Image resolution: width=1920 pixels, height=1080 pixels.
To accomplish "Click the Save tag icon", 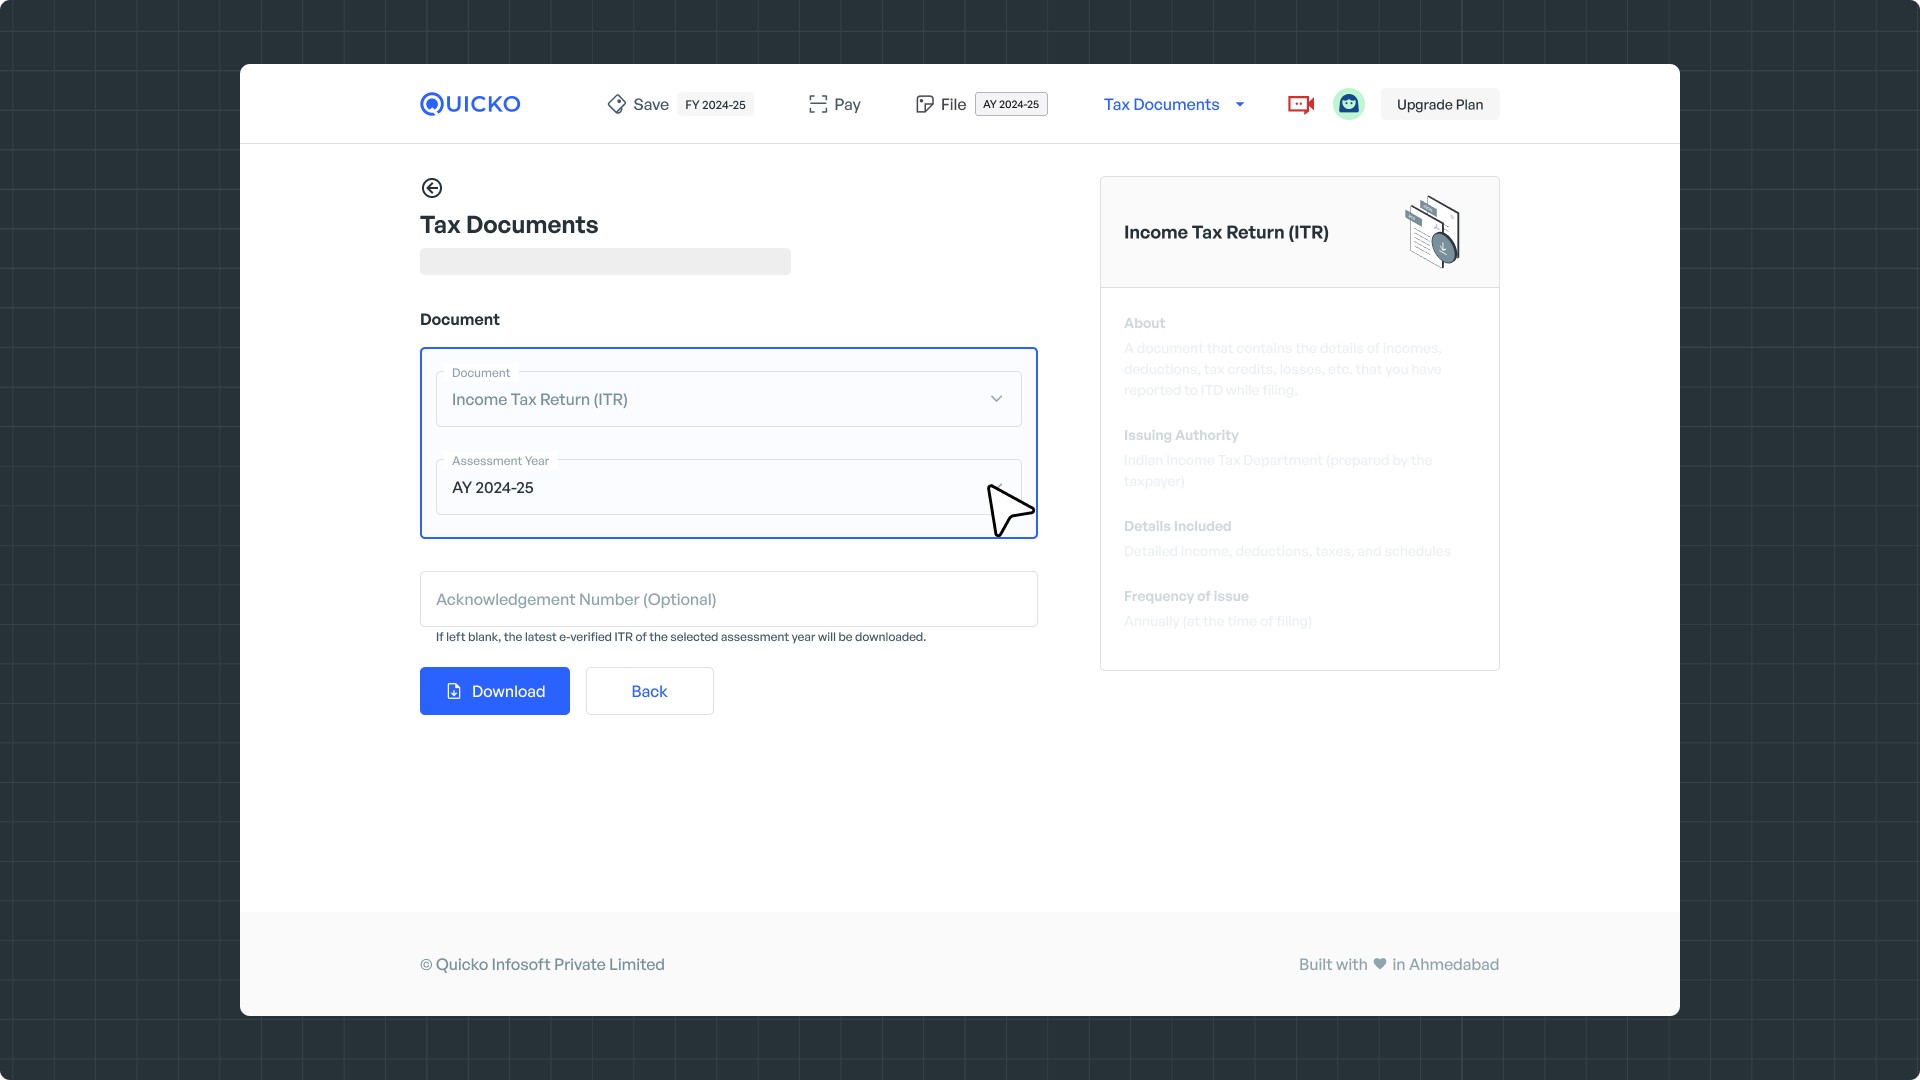I will (x=616, y=104).
